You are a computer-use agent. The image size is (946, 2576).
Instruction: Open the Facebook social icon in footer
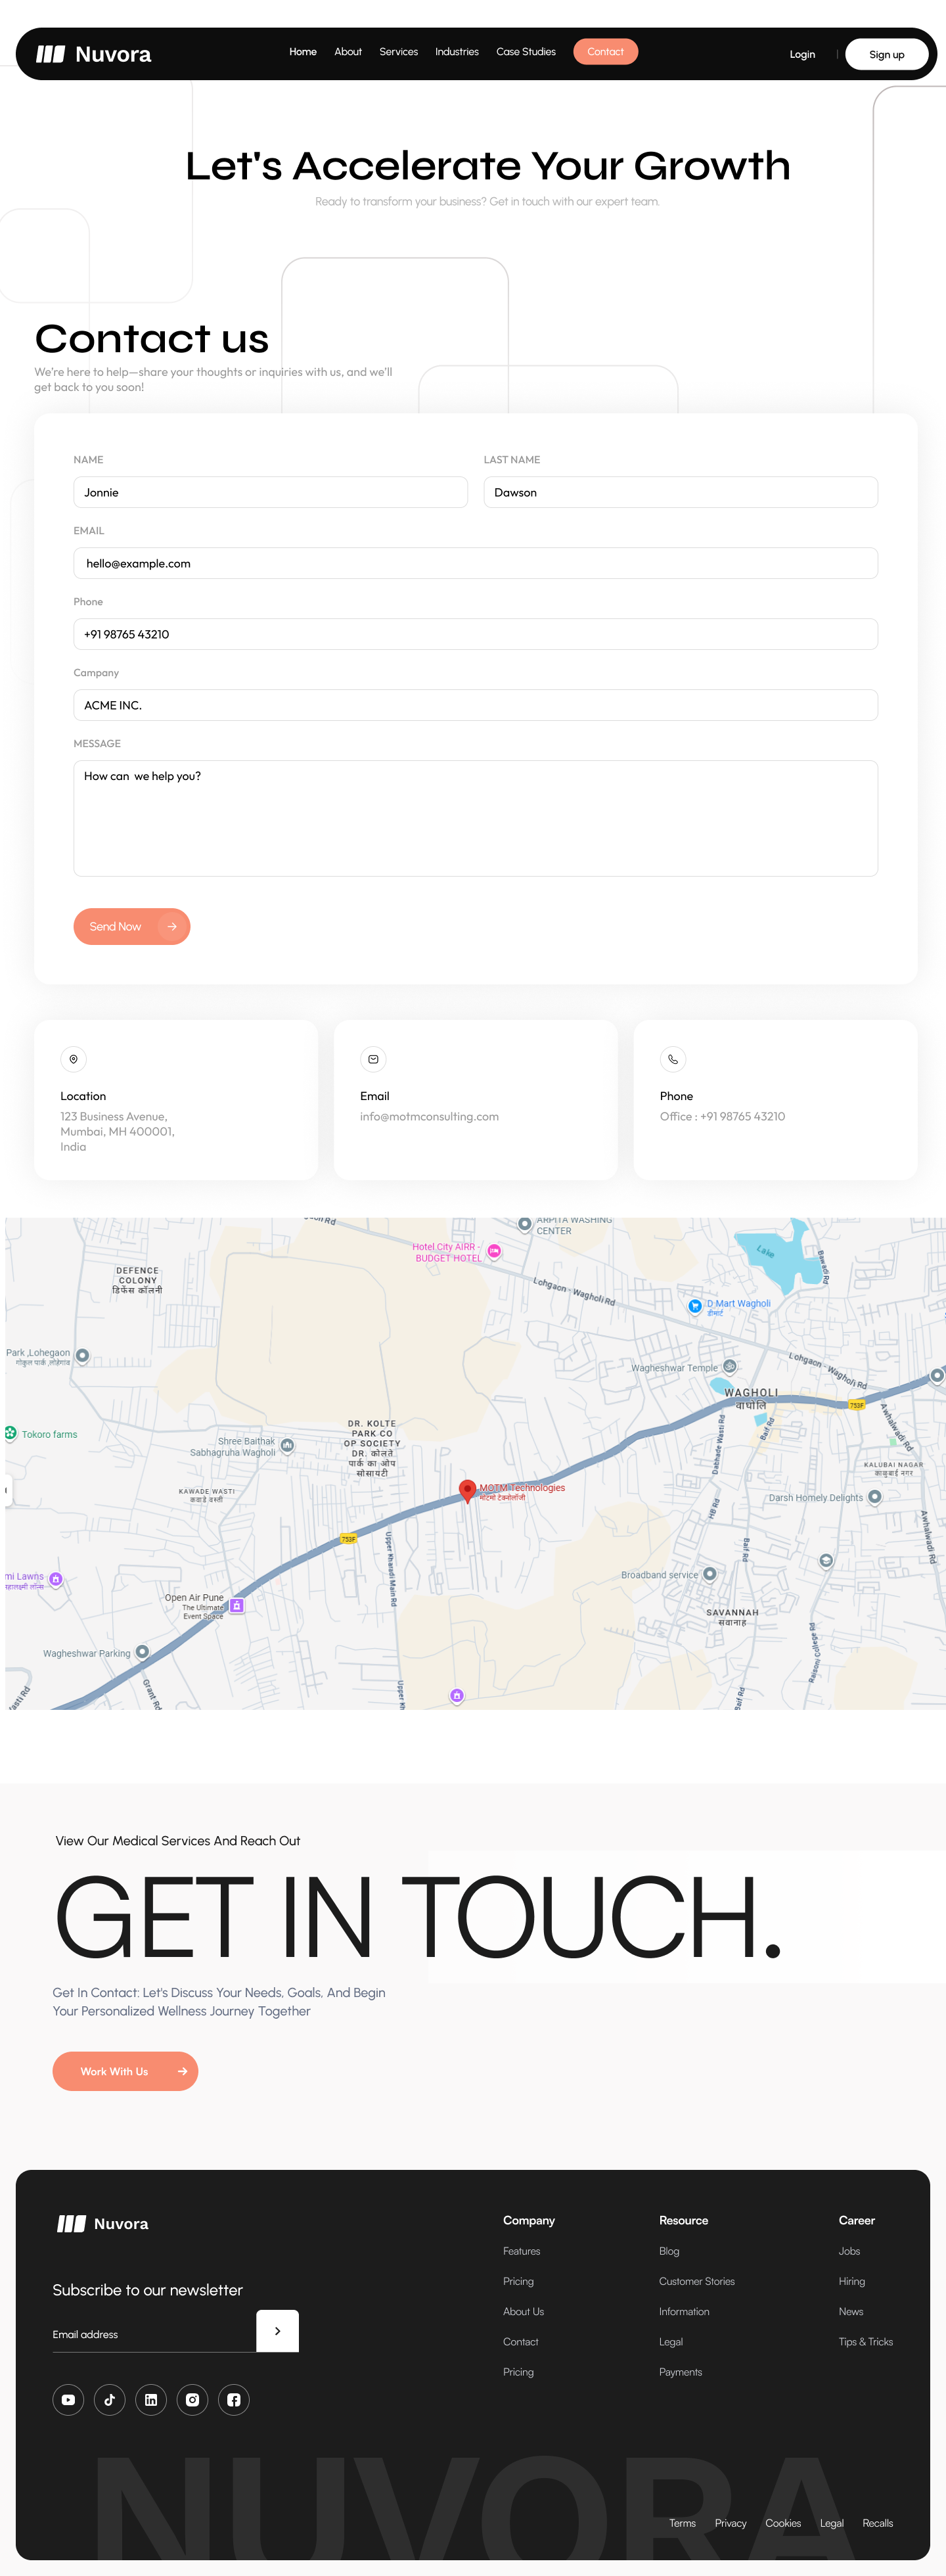233,2399
